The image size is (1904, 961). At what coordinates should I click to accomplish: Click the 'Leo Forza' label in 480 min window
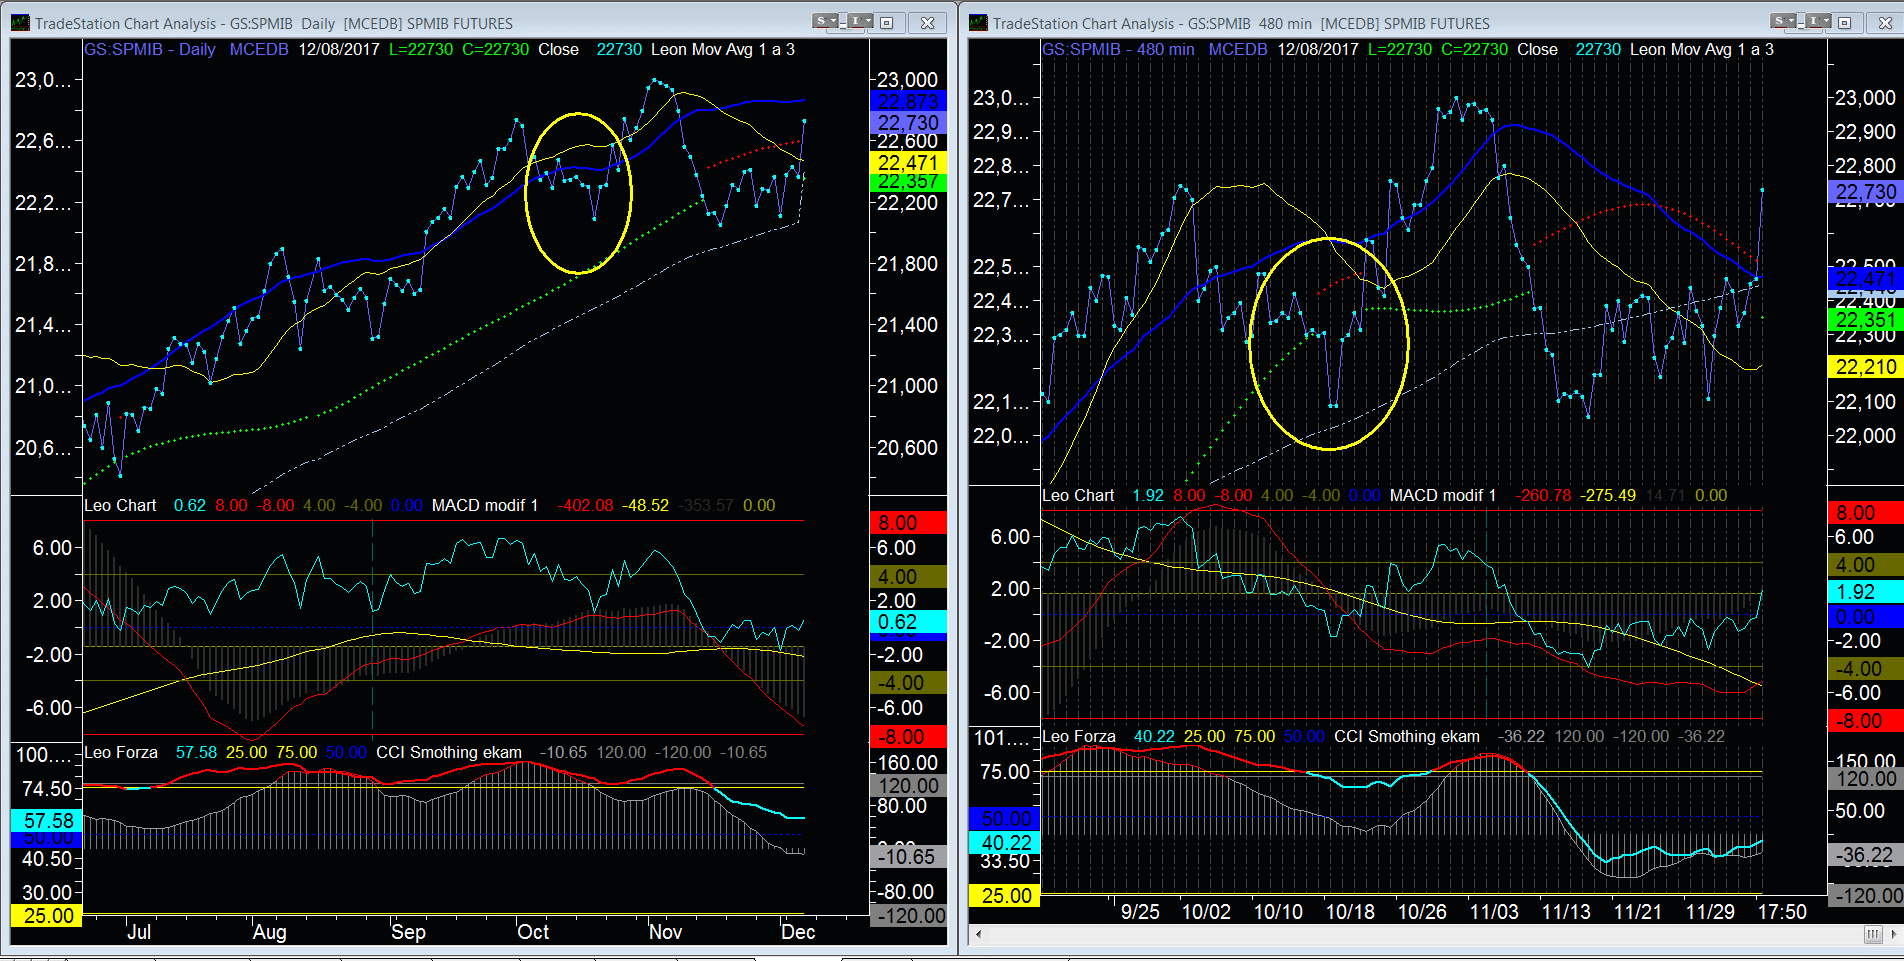(x=1079, y=736)
